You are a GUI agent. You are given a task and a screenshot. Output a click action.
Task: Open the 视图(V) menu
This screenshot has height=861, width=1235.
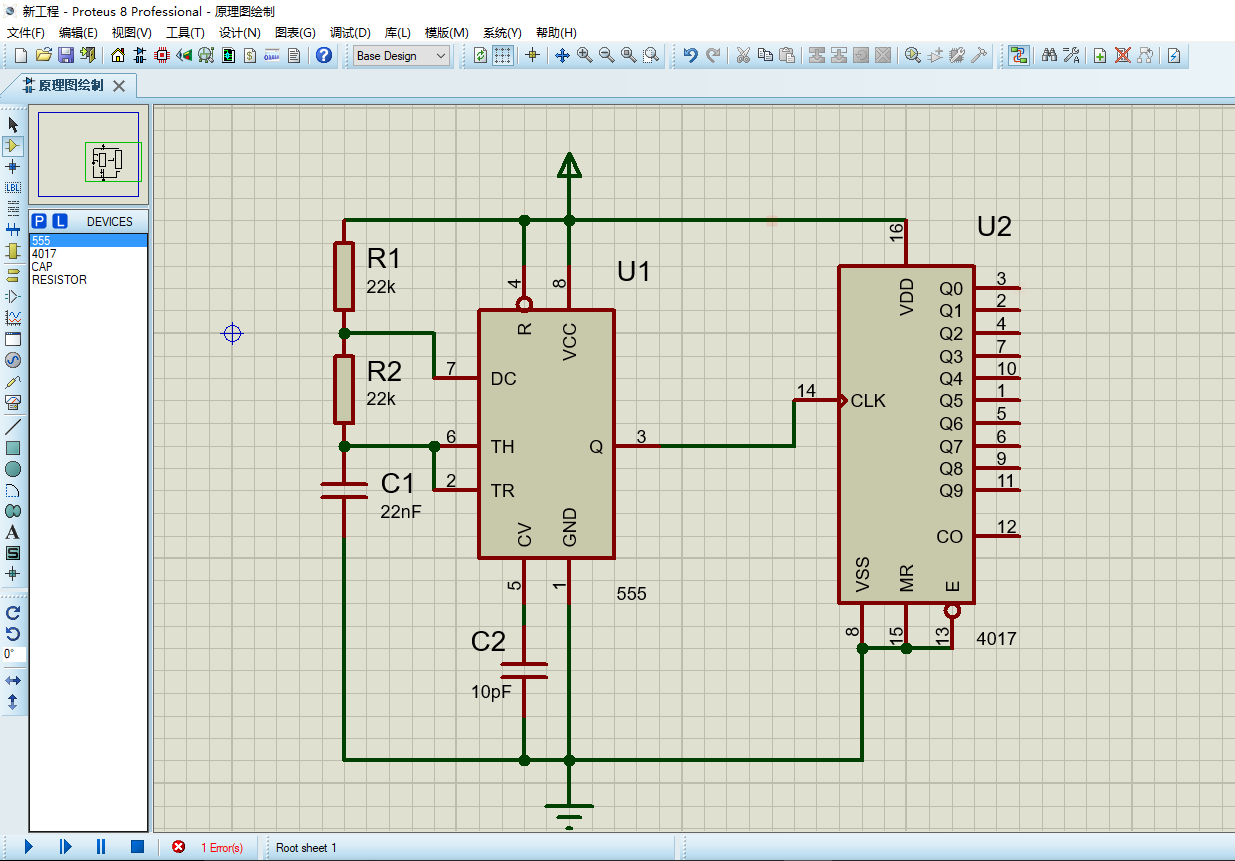coord(132,32)
